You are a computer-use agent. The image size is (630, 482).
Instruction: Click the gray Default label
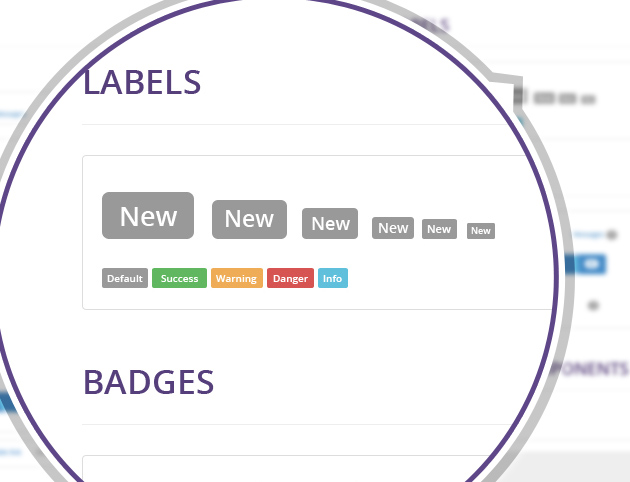click(x=125, y=278)
